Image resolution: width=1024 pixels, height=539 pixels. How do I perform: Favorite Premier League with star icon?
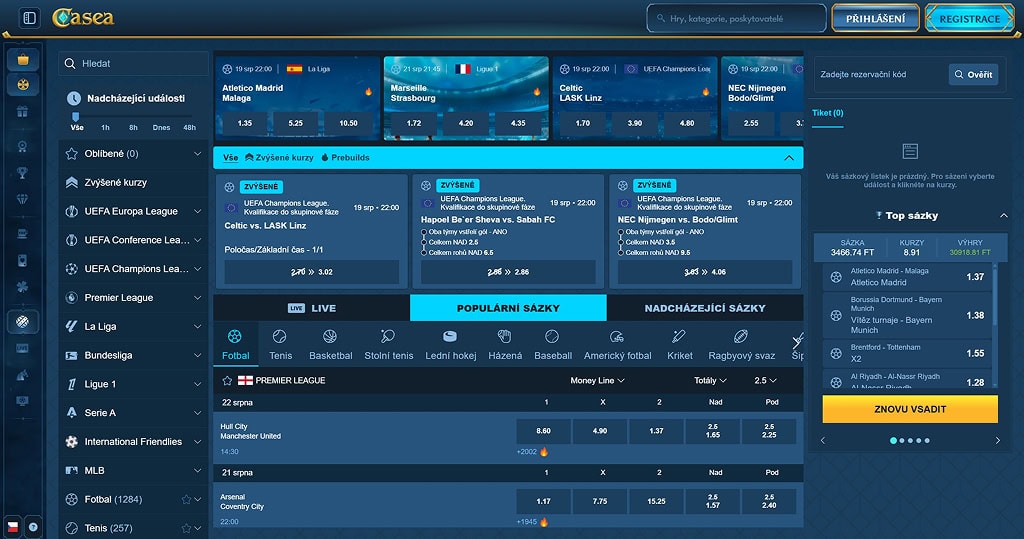[x=227, y=380]
